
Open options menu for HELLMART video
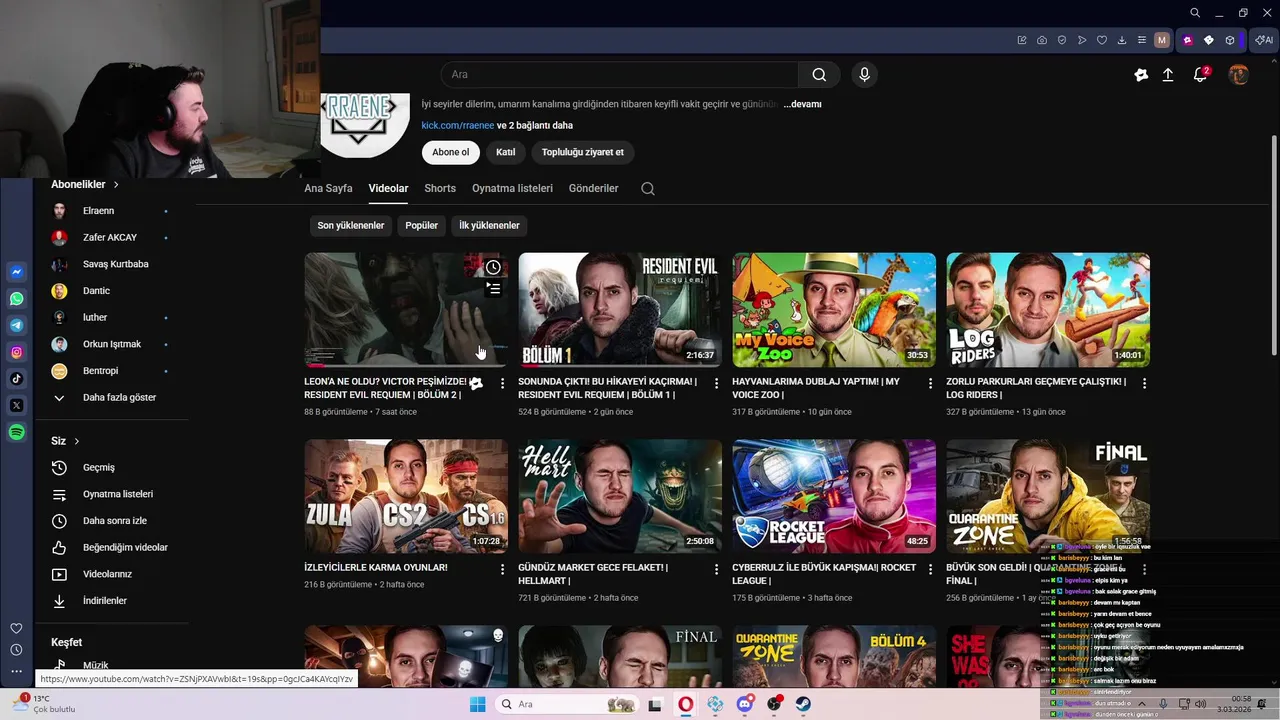click(x=716, y=569)
